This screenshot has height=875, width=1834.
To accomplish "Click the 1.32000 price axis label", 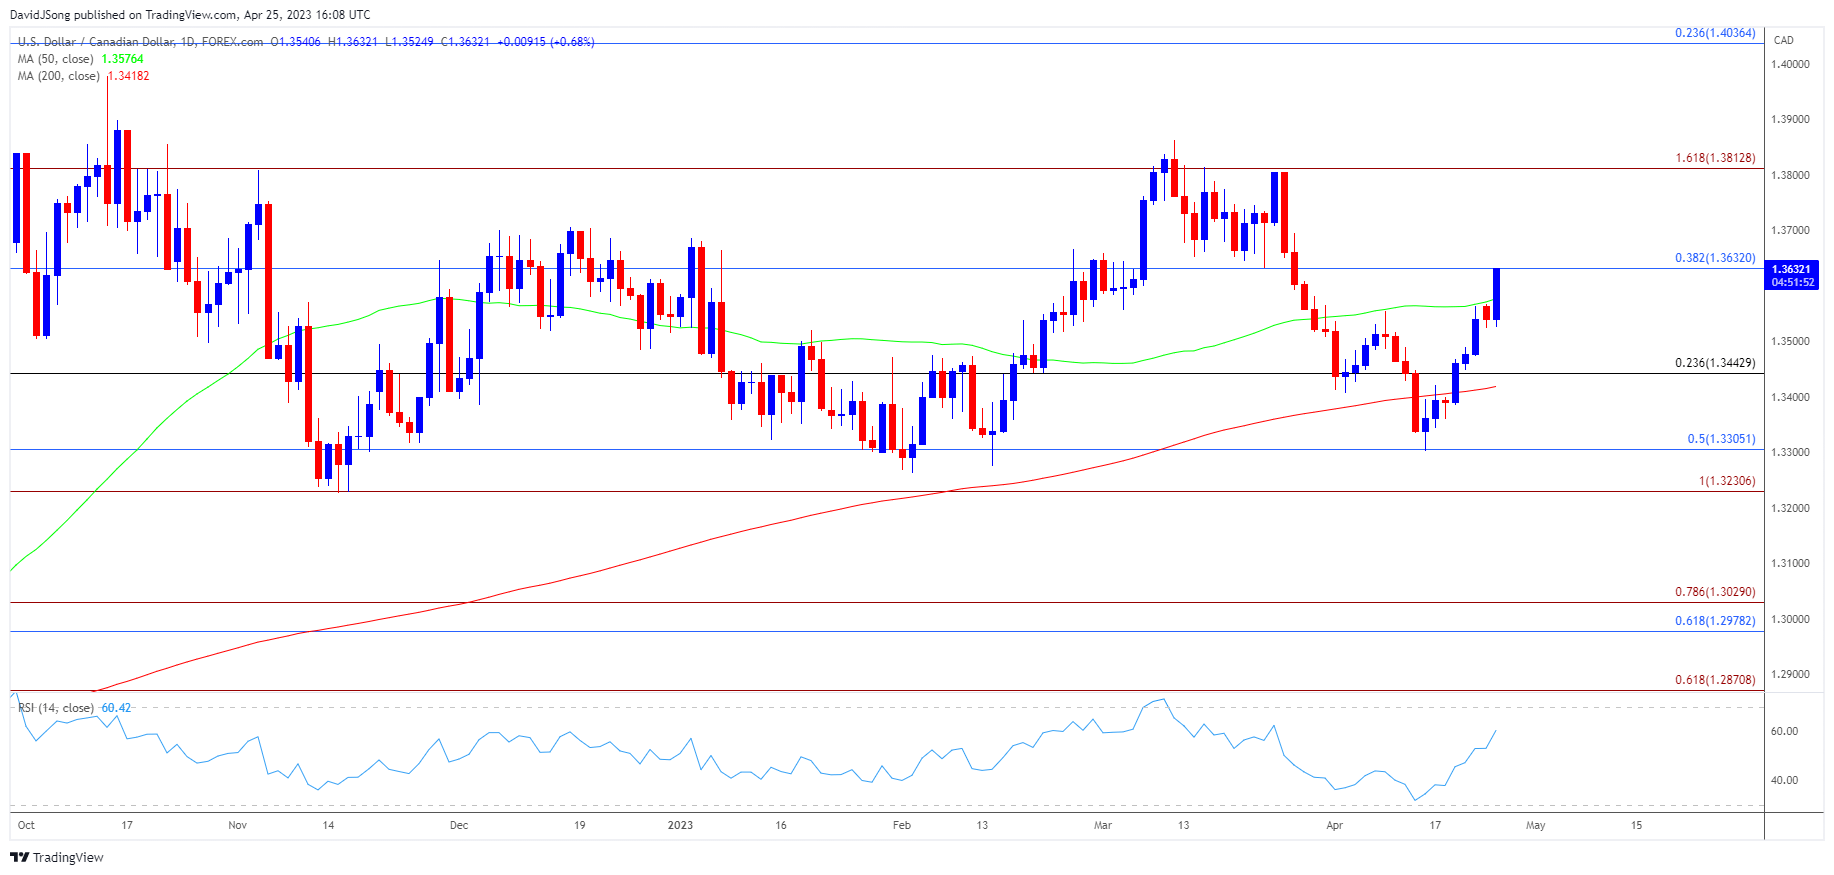I will tap(1790, 508).
